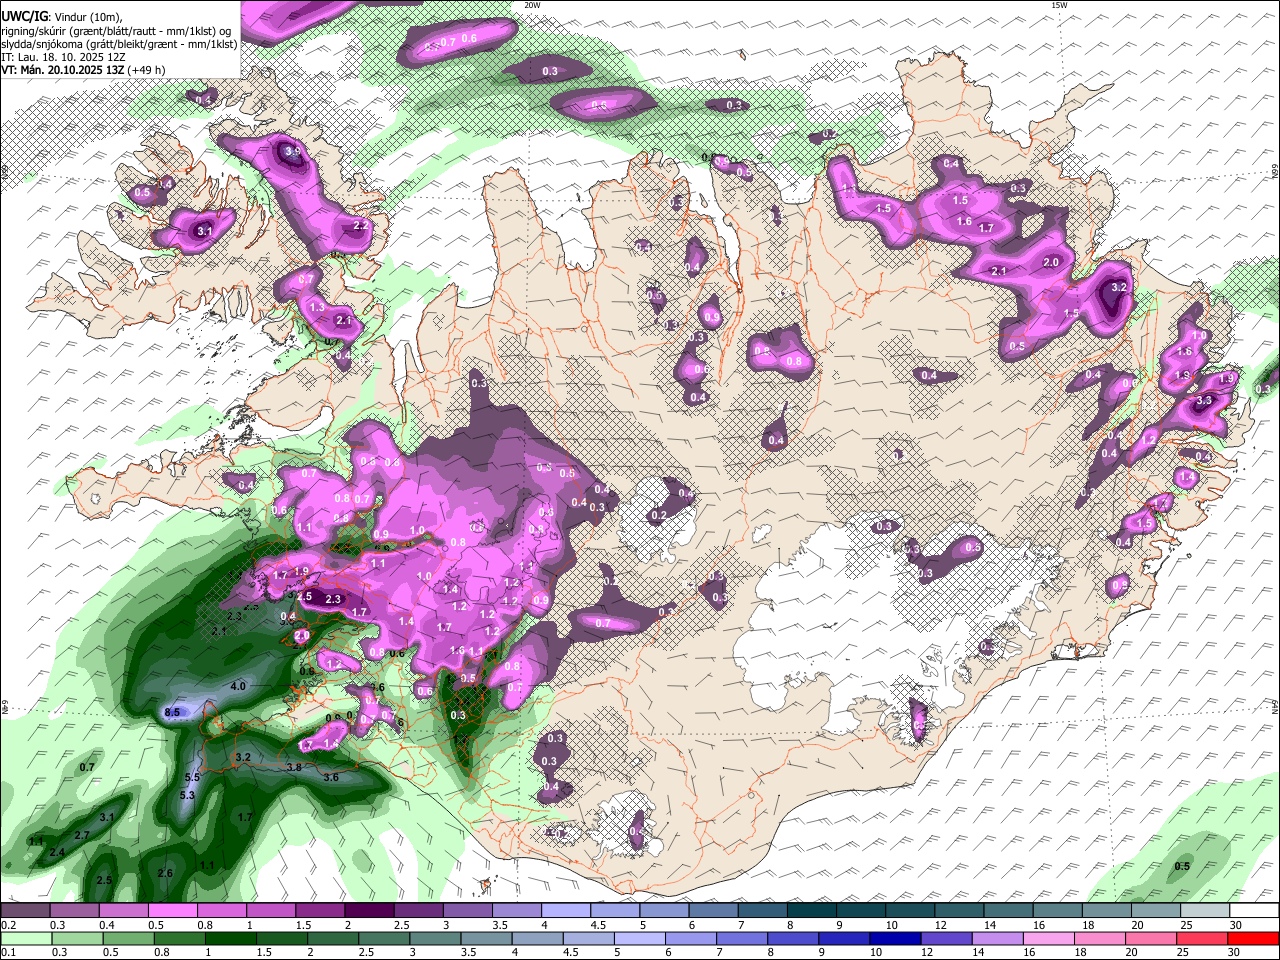Click the "30" label in the upper legend row

click(1236, 926)
